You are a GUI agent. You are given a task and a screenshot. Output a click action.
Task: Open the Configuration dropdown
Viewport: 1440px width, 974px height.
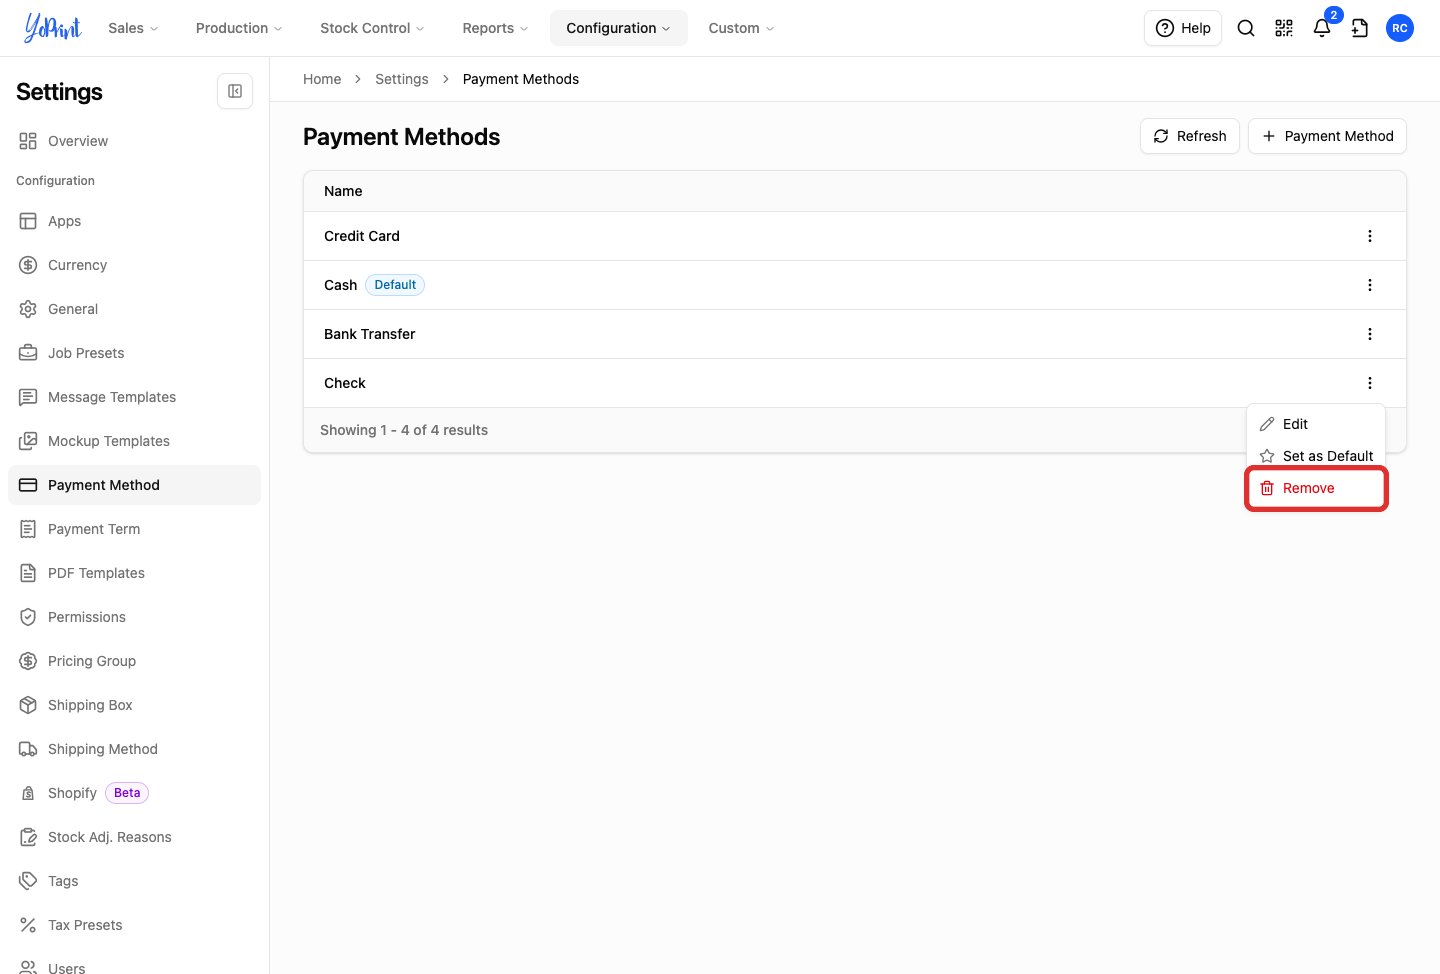(618, 28)
